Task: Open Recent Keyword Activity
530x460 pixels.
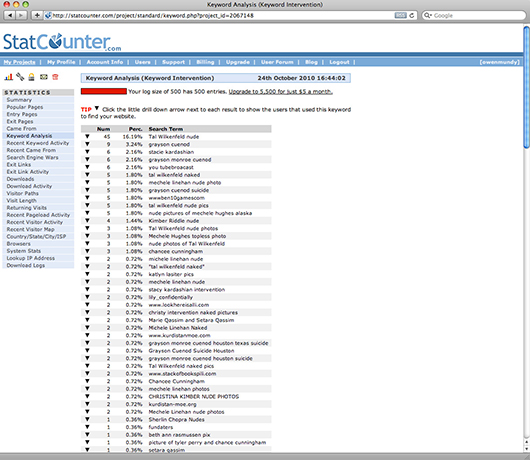Action: pos(38,143)
